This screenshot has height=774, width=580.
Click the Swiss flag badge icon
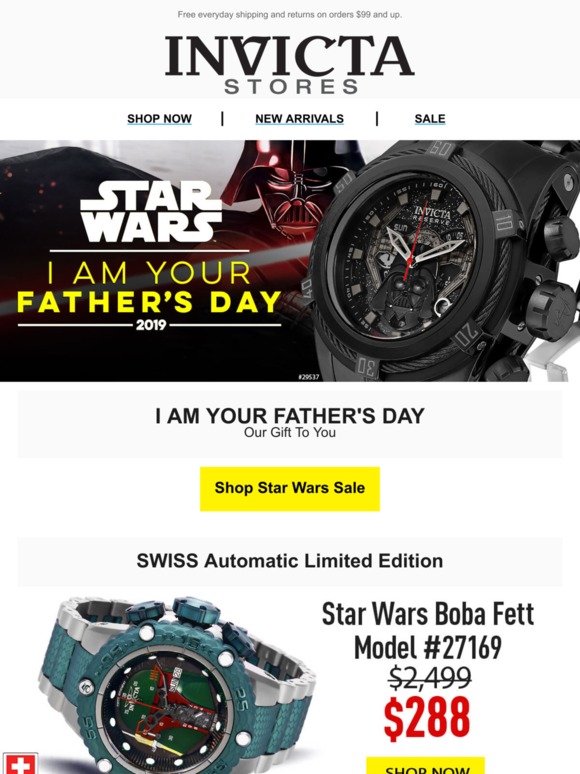(x=20, y=763)
